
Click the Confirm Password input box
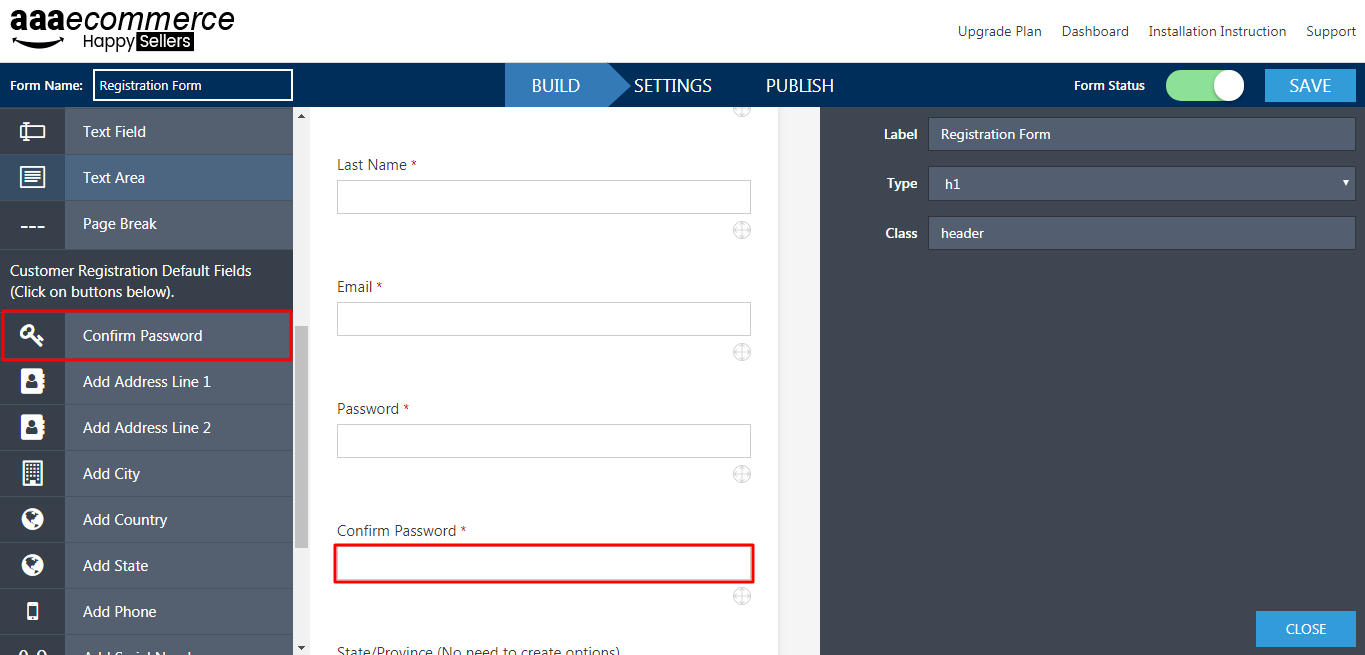(544, 564)
